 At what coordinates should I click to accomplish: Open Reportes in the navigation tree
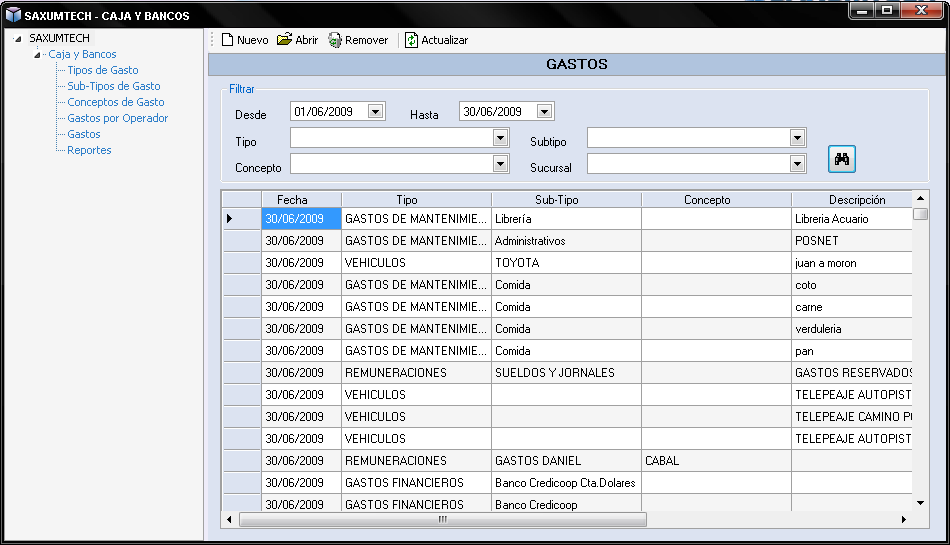pyautogui.click(x=89, y=150)
